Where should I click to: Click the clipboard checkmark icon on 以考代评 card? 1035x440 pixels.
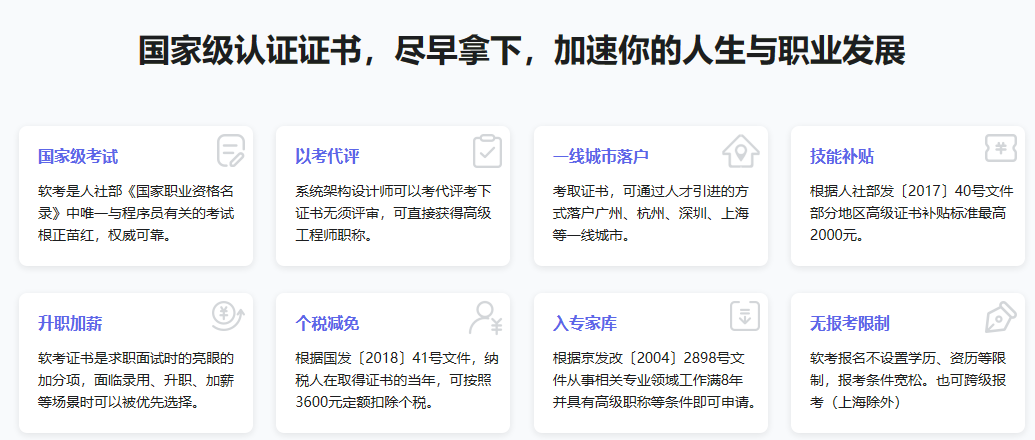(x=487, y=151)
